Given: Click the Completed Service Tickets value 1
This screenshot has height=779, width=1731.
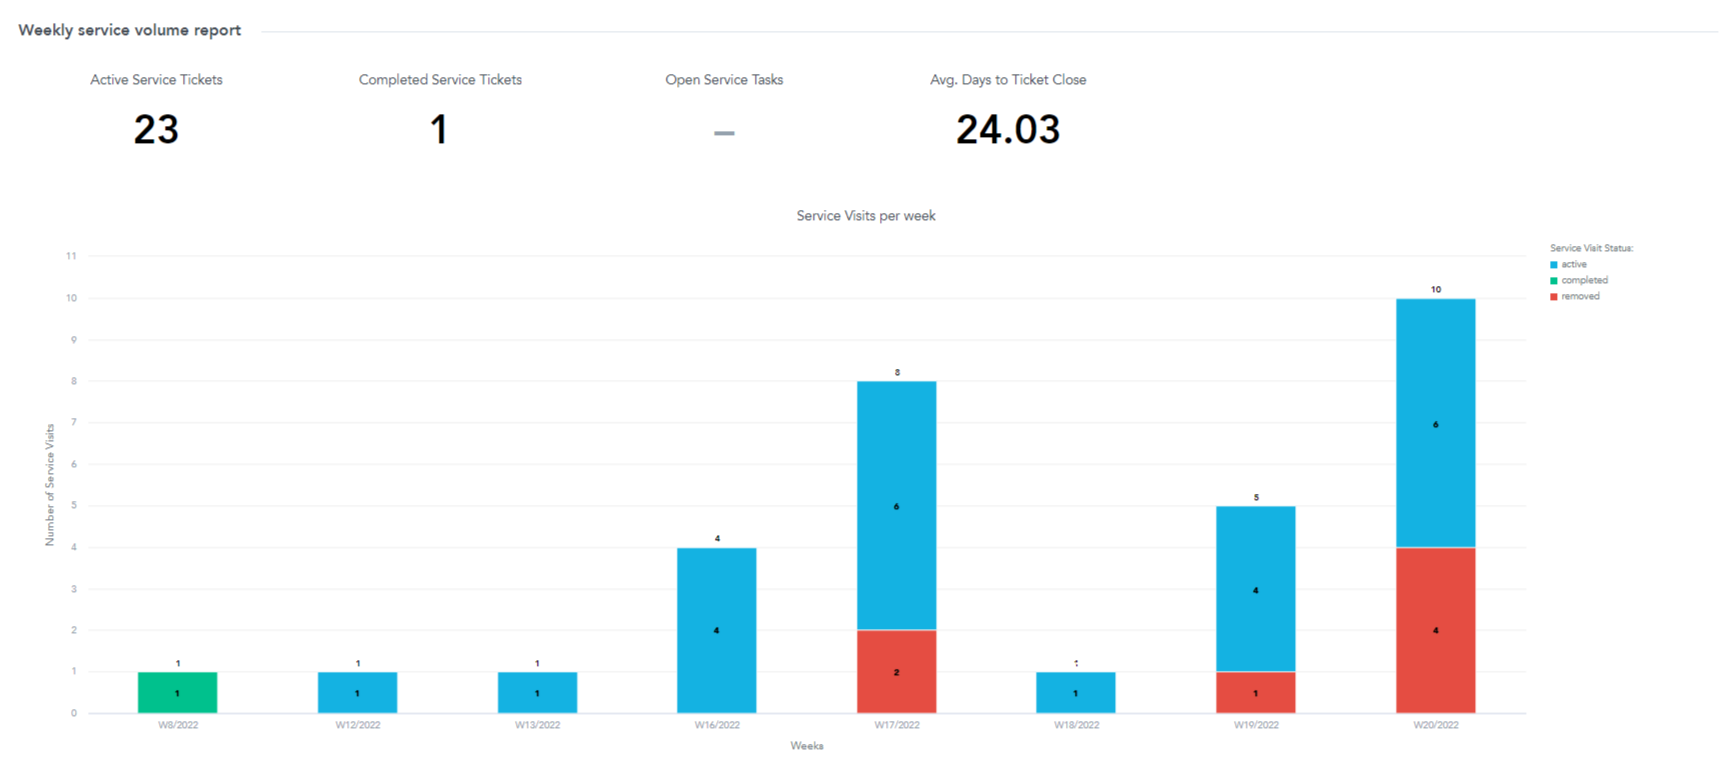Looking at the screenshot, I should point(439,130).
